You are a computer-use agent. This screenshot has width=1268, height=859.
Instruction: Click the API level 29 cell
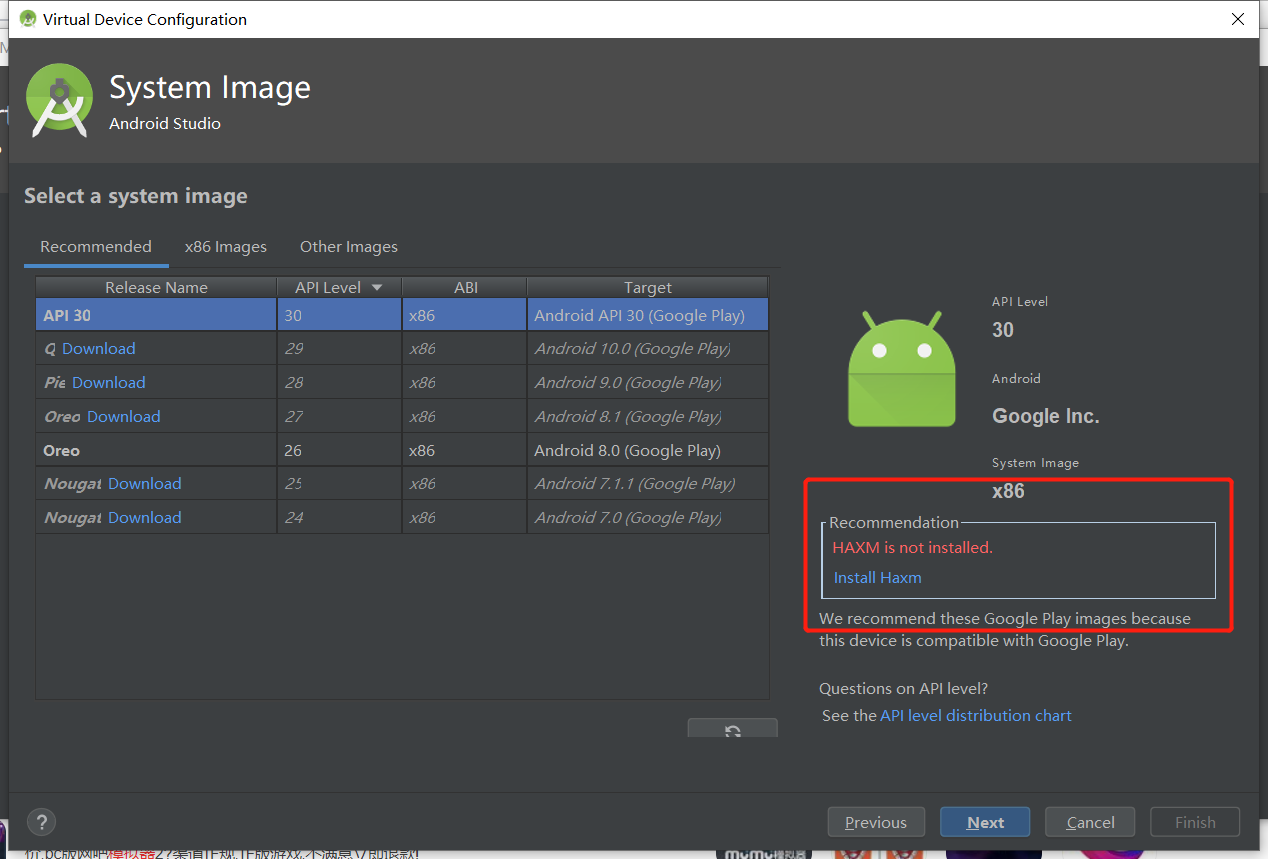coord(340,348)
